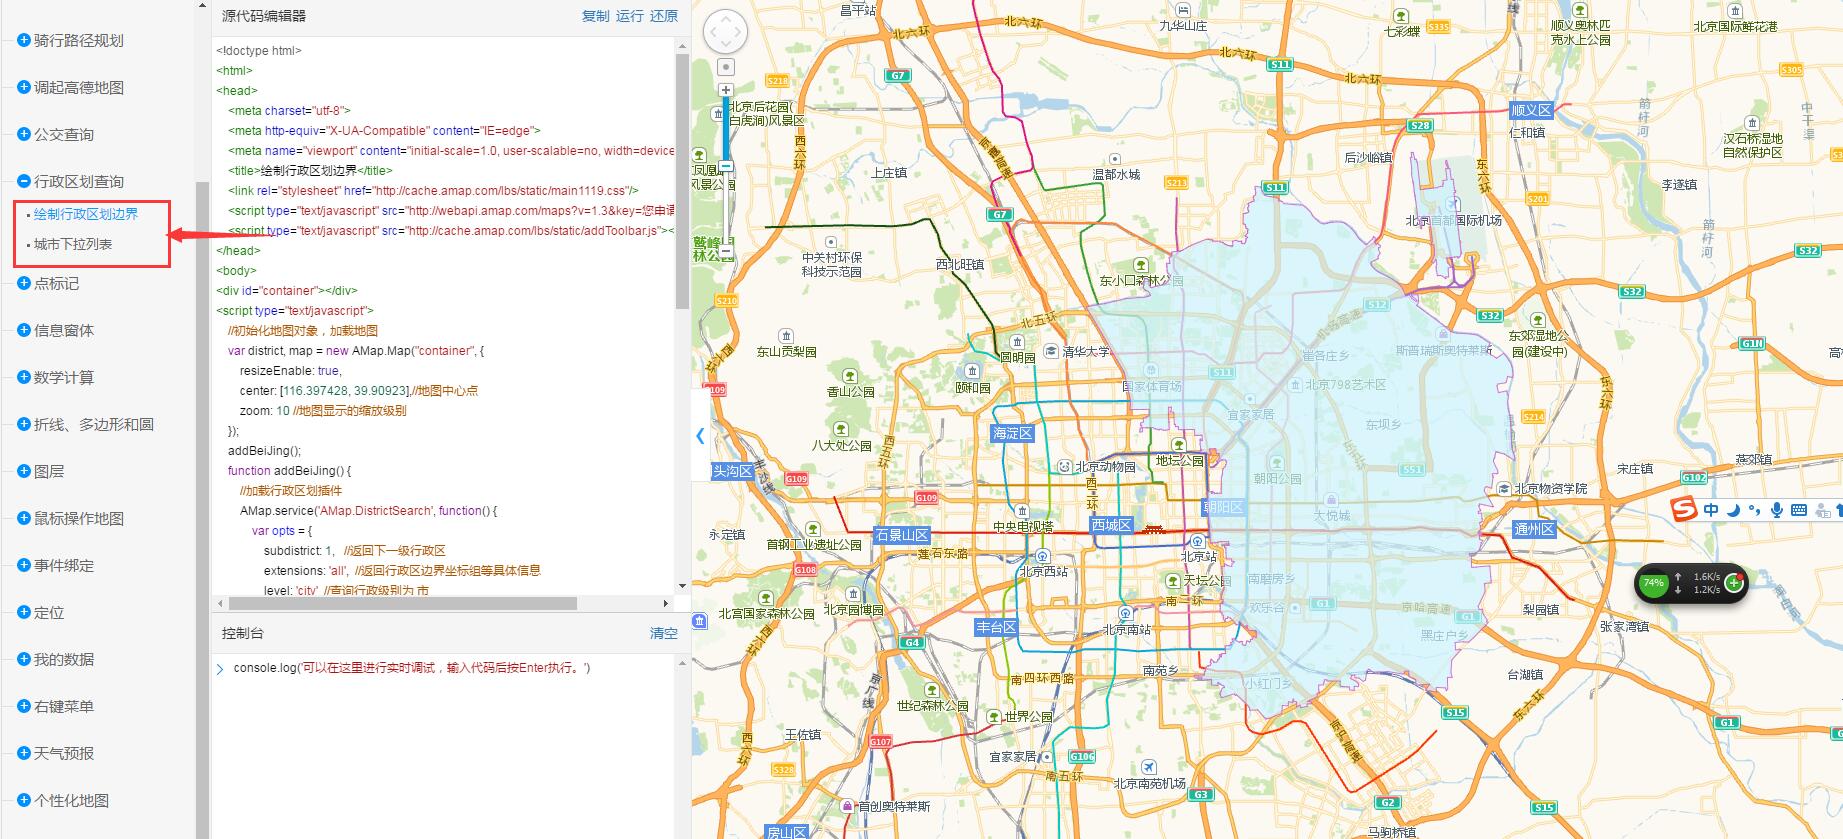Toggle the moon half-width/full-width icon
This screenshot has width=1843, height=839.
[1733, 510]
